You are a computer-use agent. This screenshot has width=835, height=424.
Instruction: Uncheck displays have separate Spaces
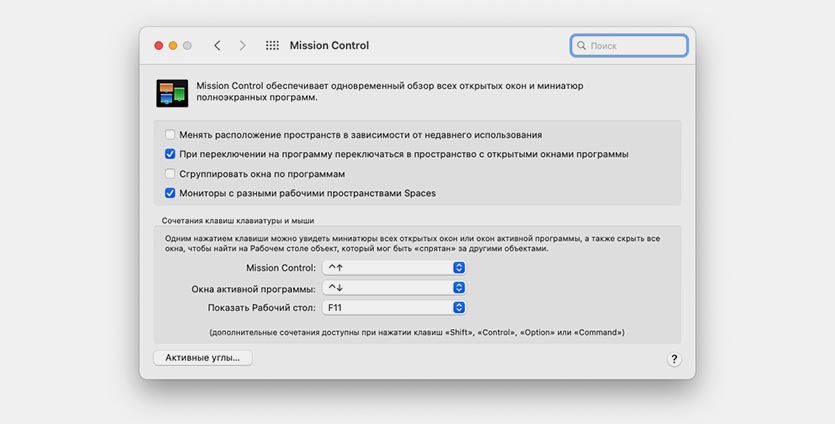click(170, 193)
